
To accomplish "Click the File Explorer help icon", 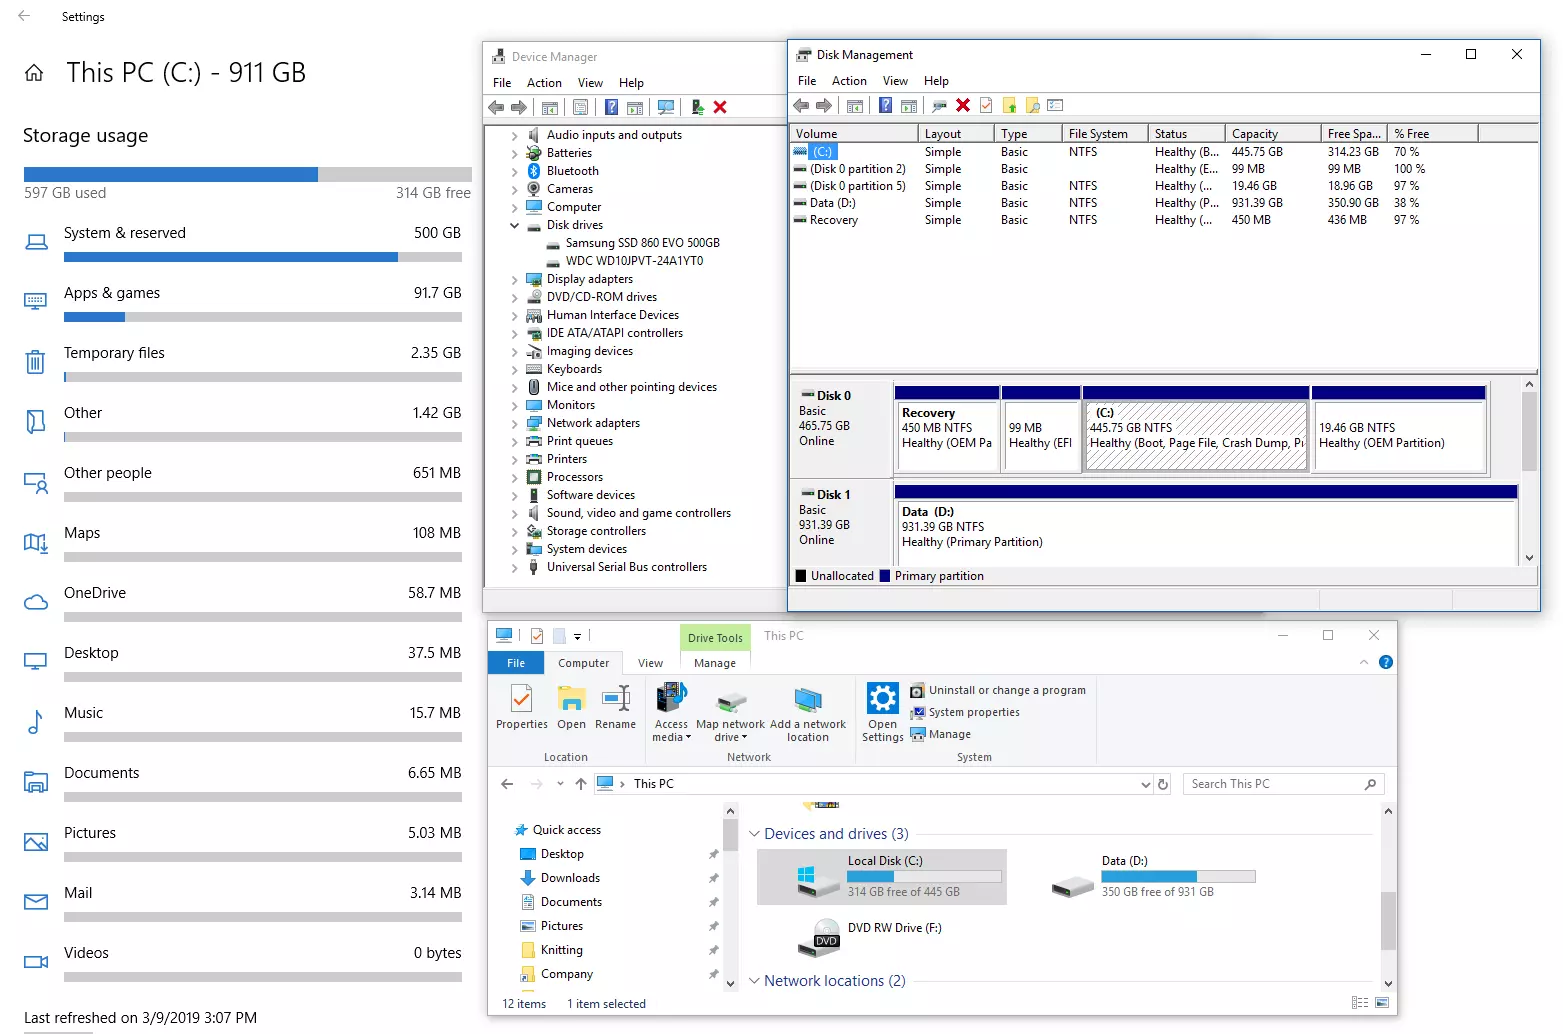I will click(1386, 662).
